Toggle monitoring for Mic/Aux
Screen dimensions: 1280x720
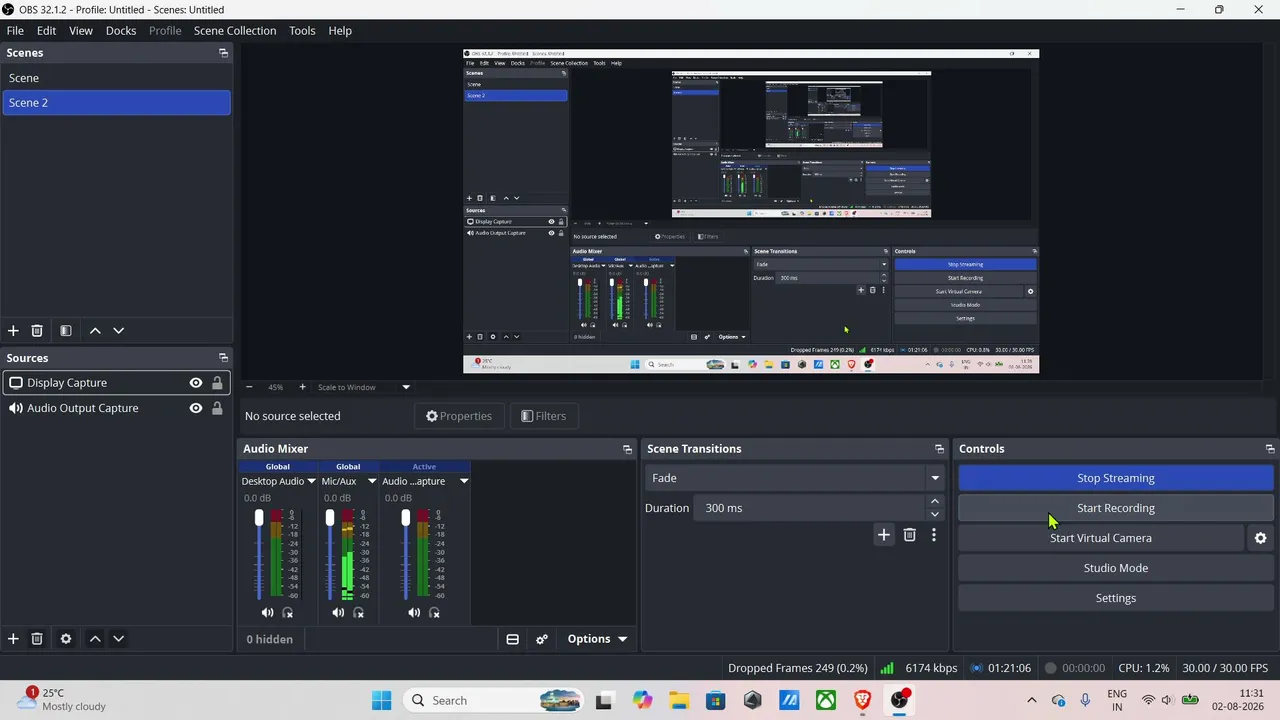point(359,613)
